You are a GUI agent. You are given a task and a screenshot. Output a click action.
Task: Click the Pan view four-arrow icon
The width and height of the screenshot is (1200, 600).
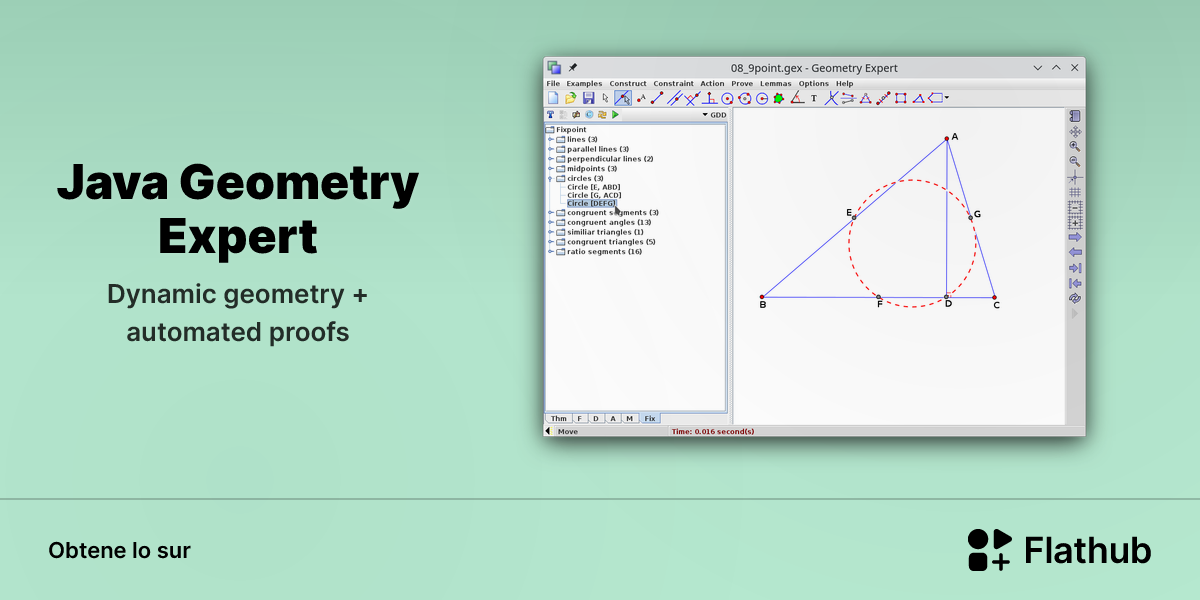click(1075, 131)
